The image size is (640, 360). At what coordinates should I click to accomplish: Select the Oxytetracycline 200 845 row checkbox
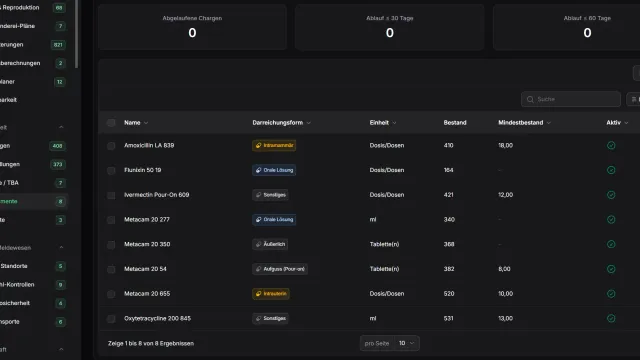[111, 319]
